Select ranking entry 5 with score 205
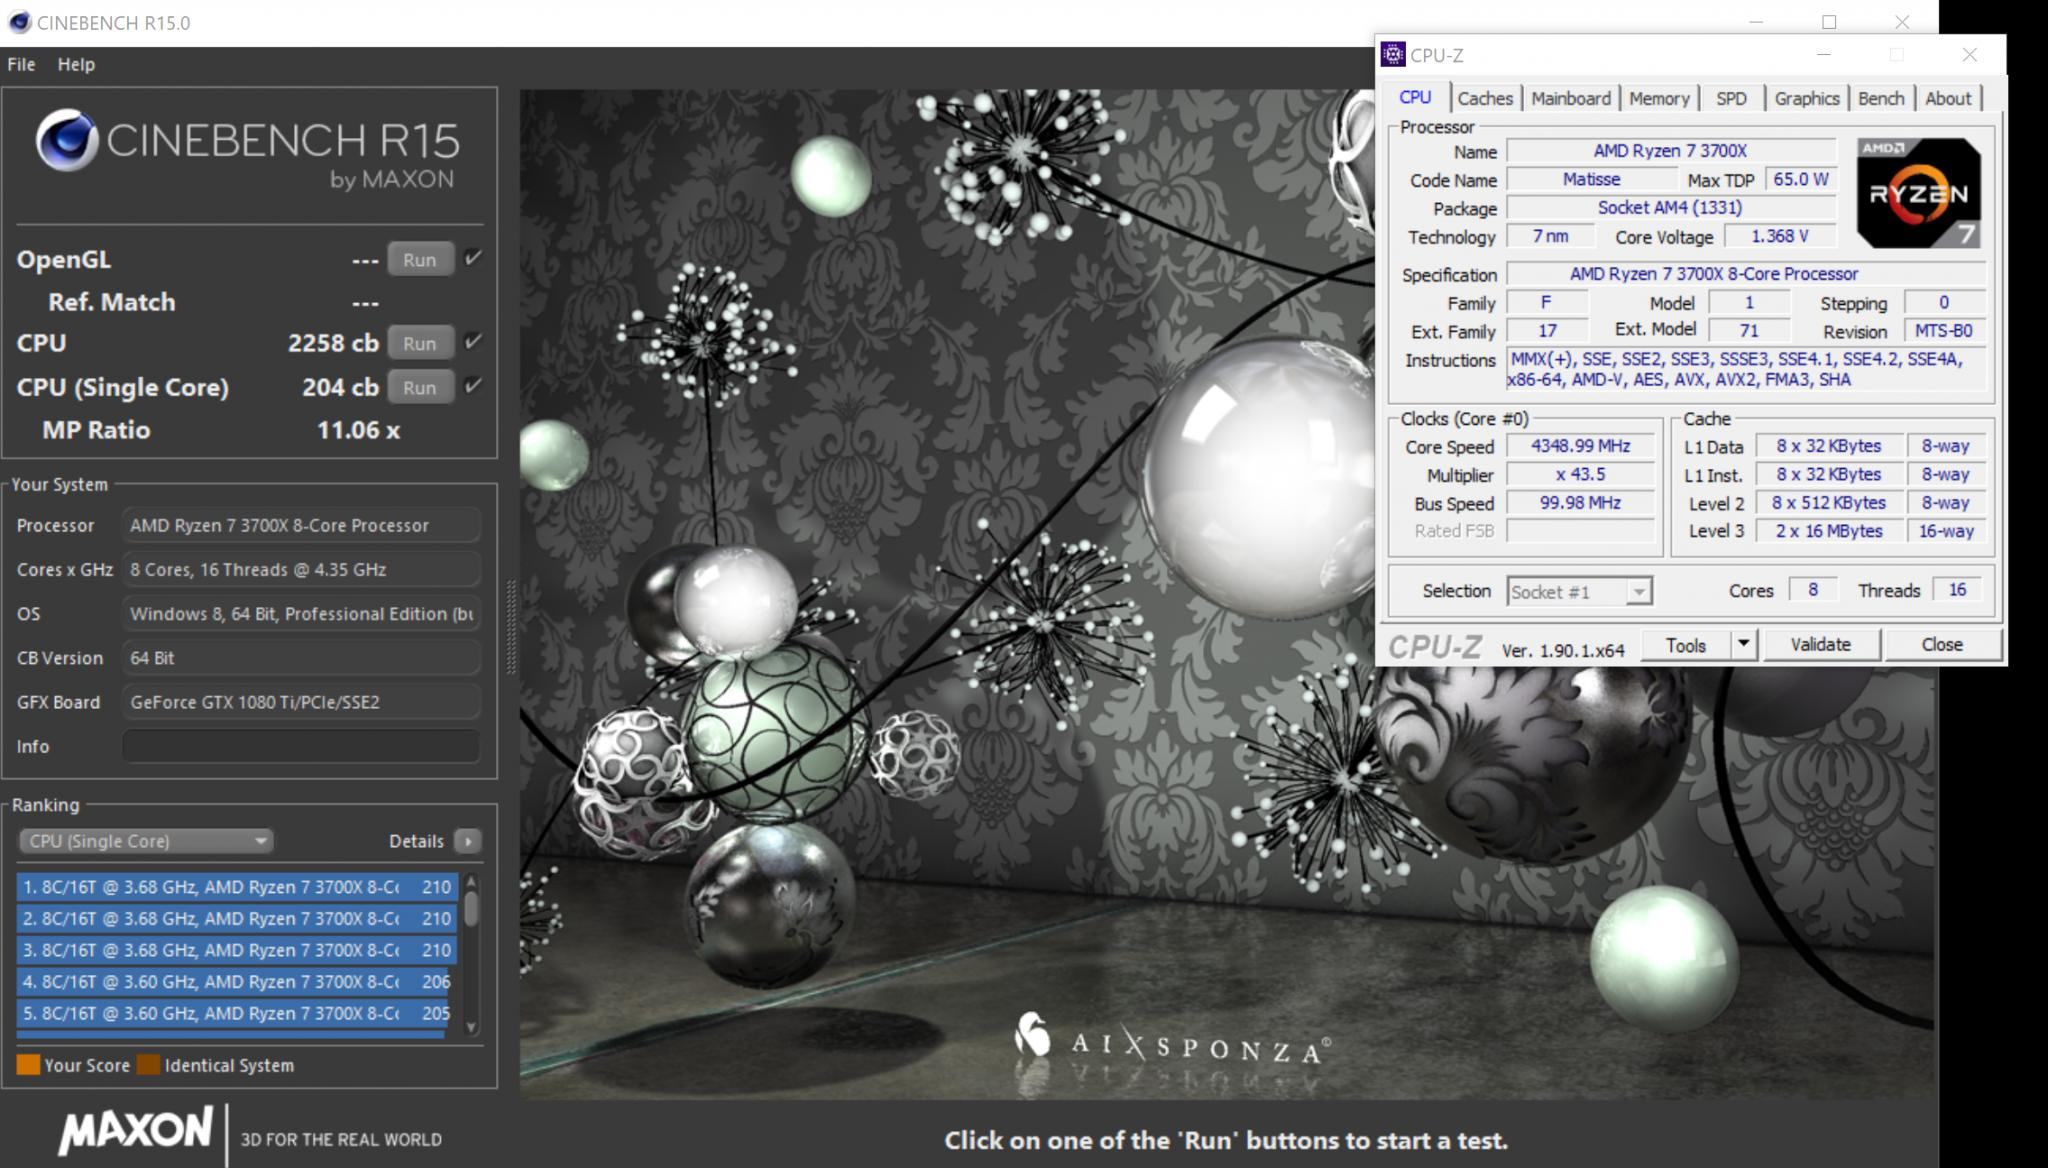2048x1168 pixels. [x=237, y=1013]
